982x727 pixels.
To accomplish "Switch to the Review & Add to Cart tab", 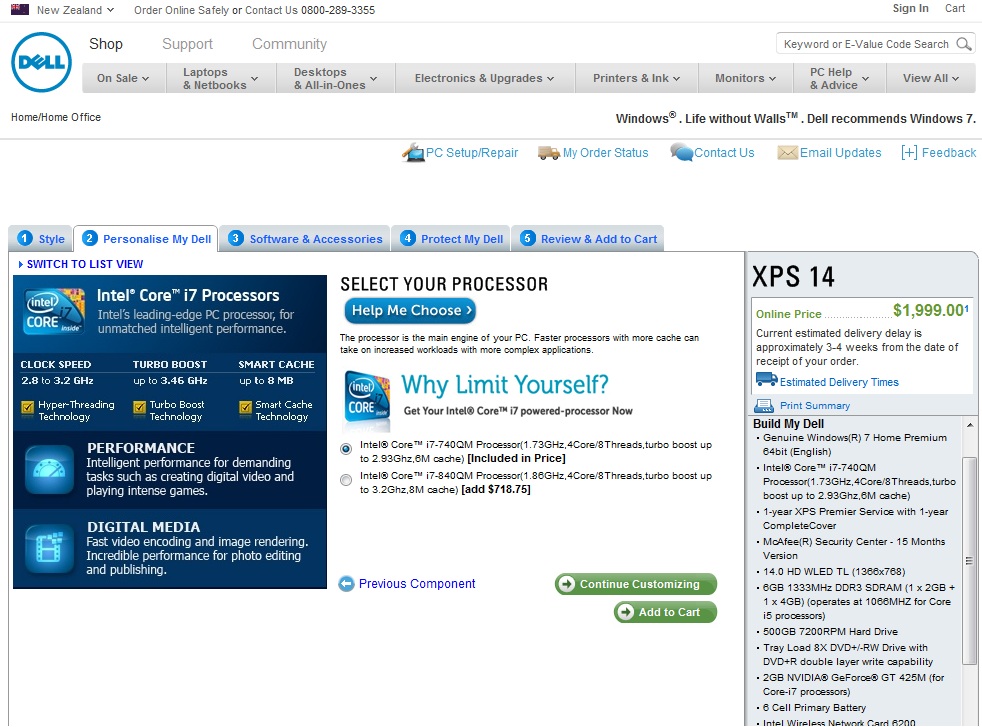I will pos(587,239).
